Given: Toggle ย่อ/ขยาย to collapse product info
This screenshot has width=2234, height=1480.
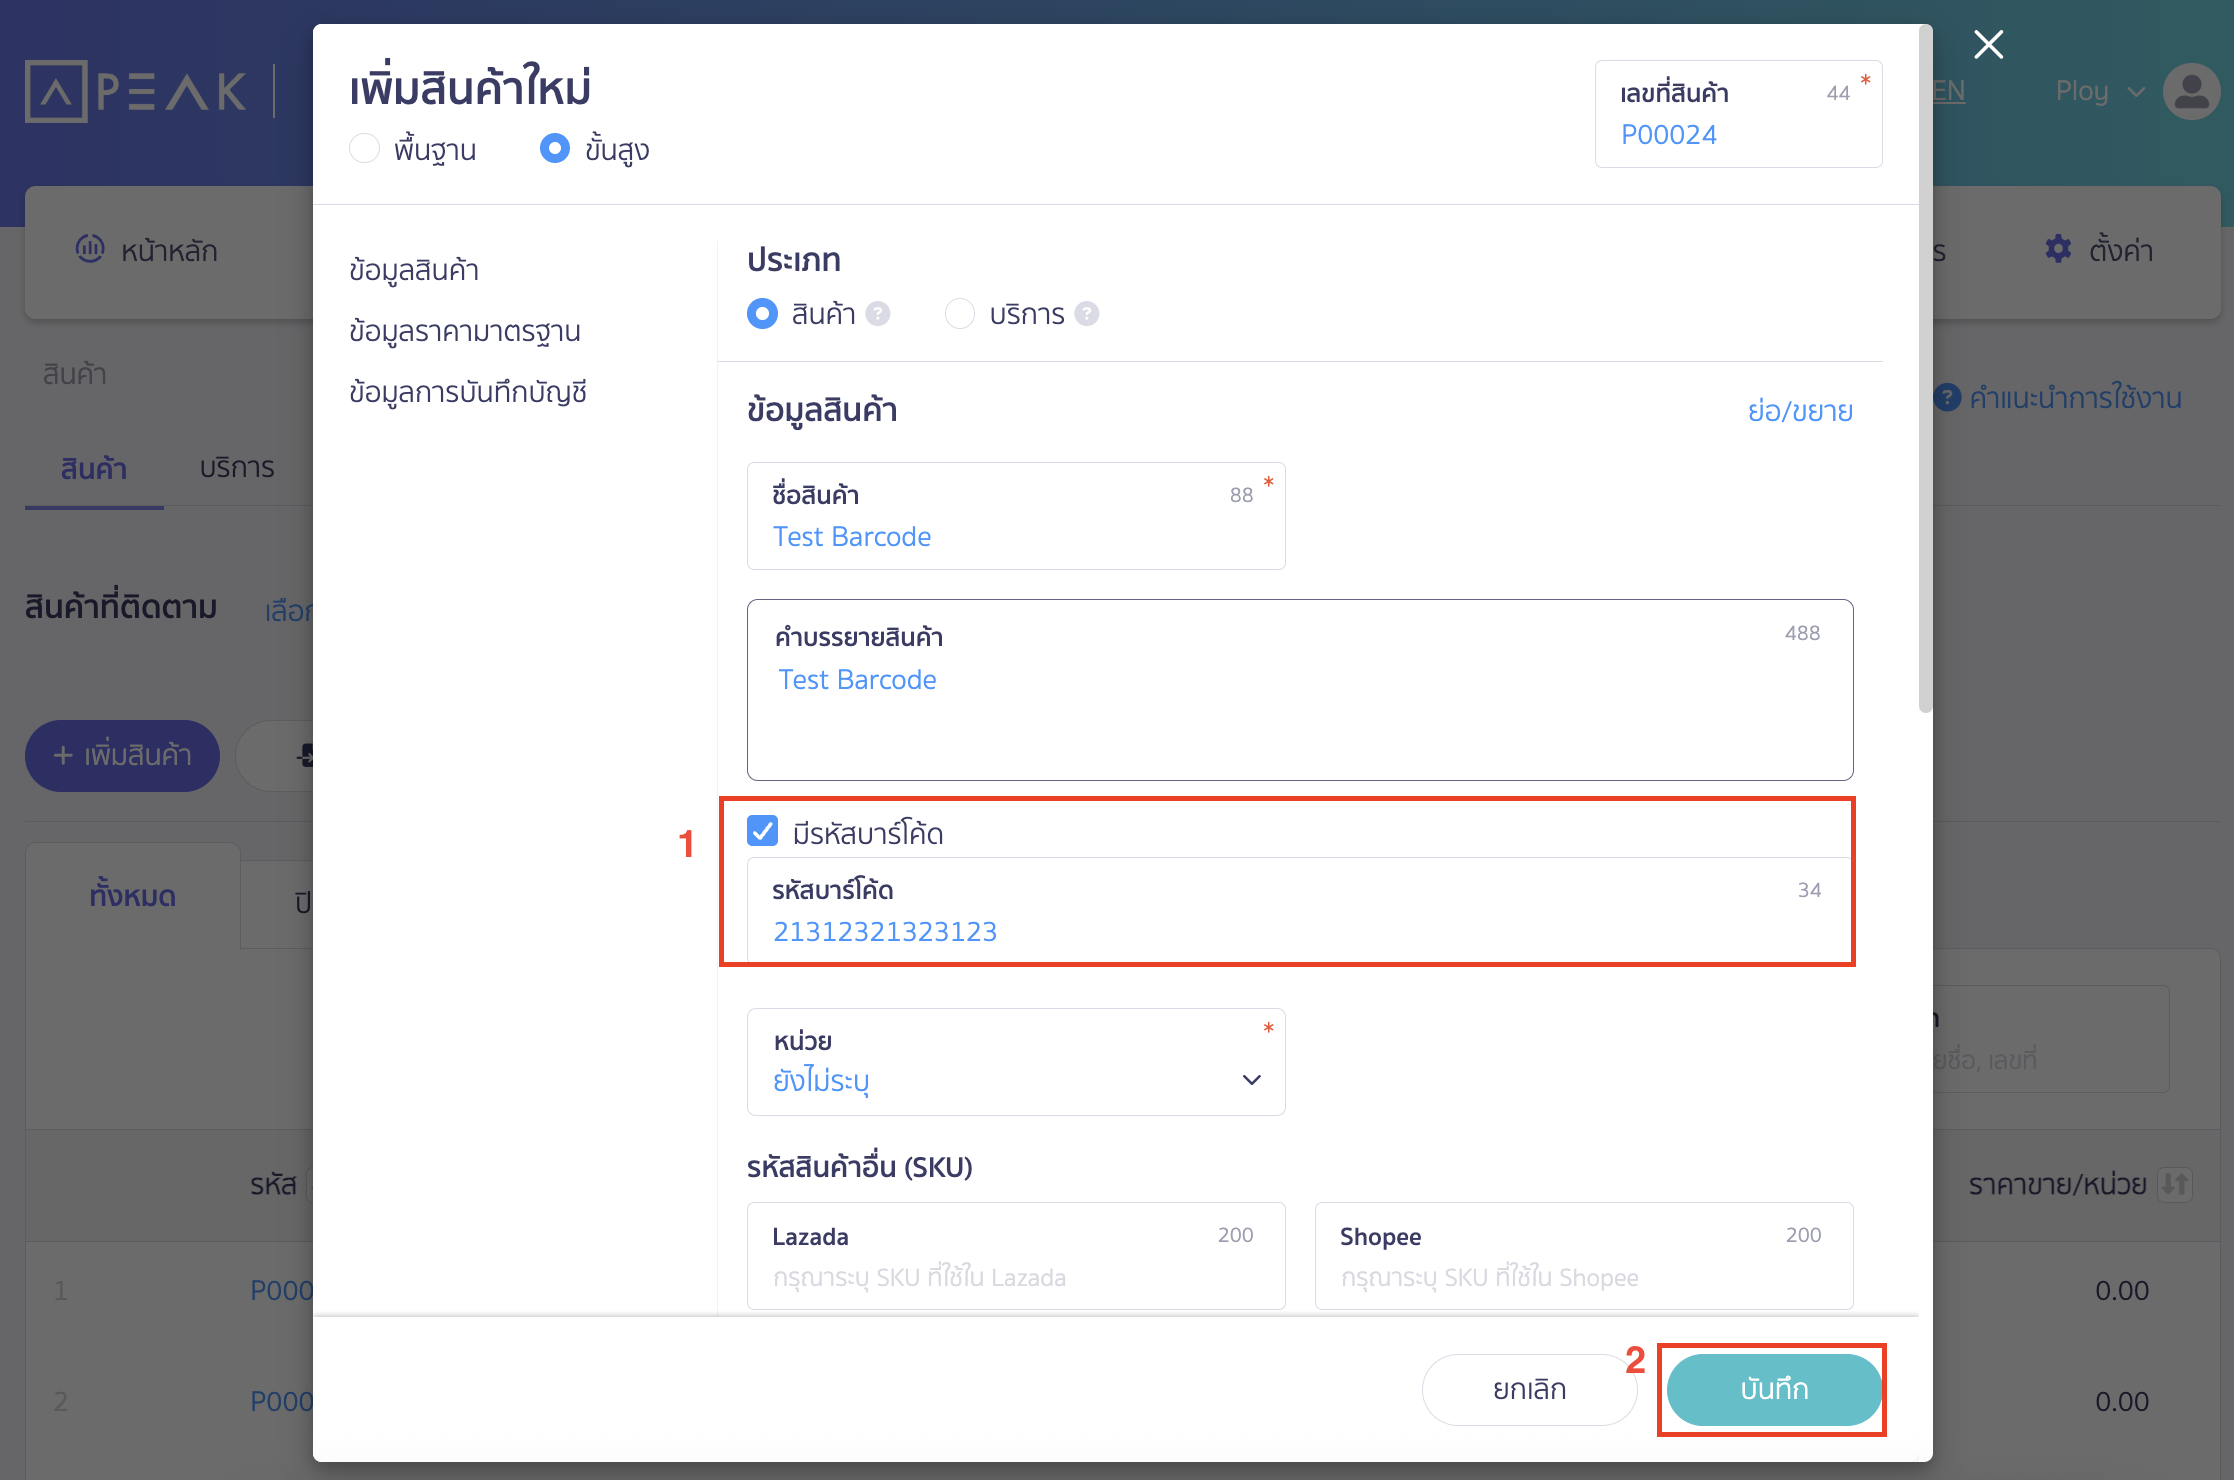Looking at the screenshot, I should (x=1800, y=410).
